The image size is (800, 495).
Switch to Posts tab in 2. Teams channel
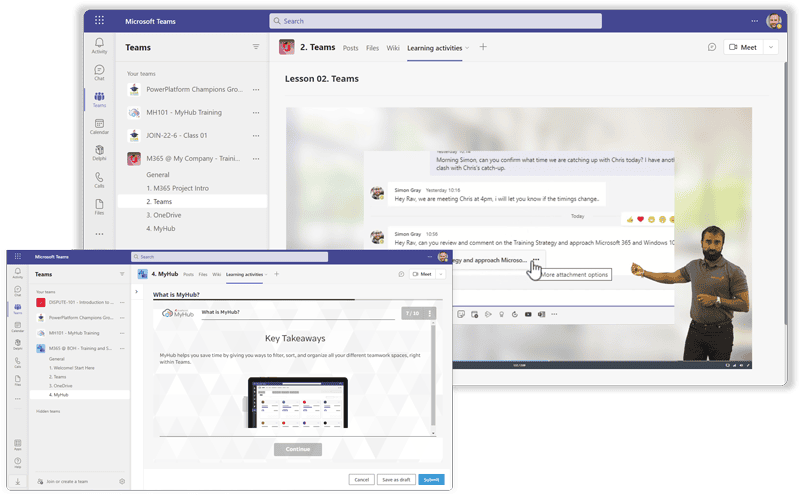pyautogui.click(x=351, y=48)
